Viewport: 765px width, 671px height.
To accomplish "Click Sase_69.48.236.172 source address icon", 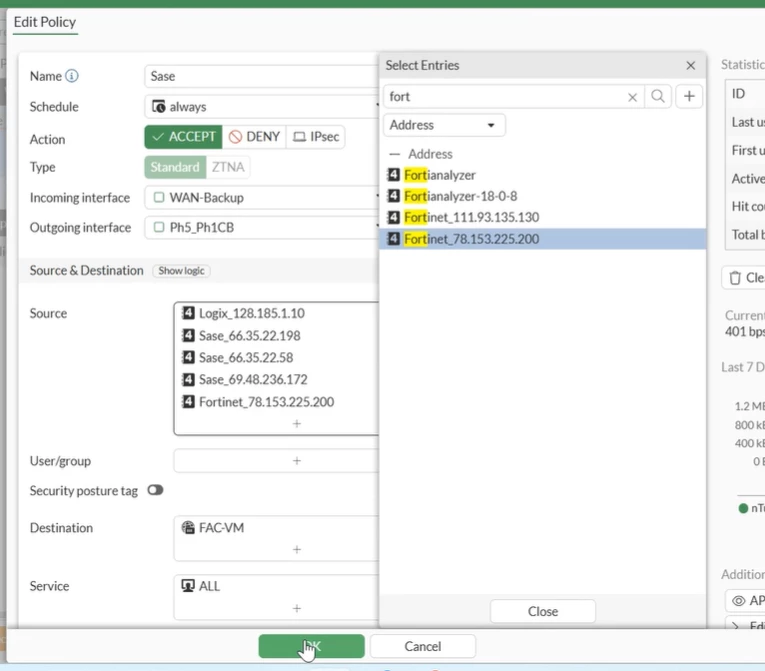I will (x=188, y=379).
